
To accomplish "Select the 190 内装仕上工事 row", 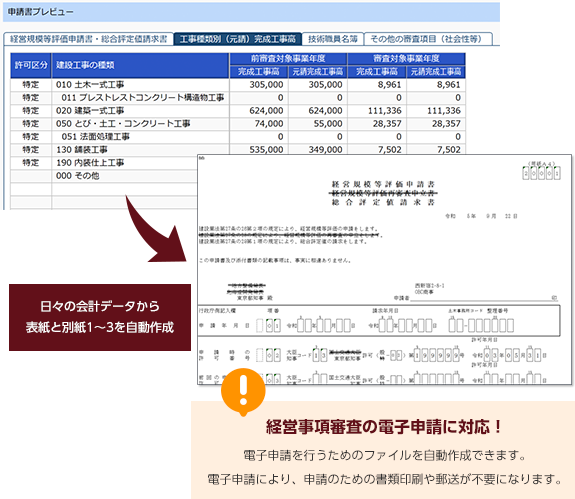I will (x=104, y=163).
